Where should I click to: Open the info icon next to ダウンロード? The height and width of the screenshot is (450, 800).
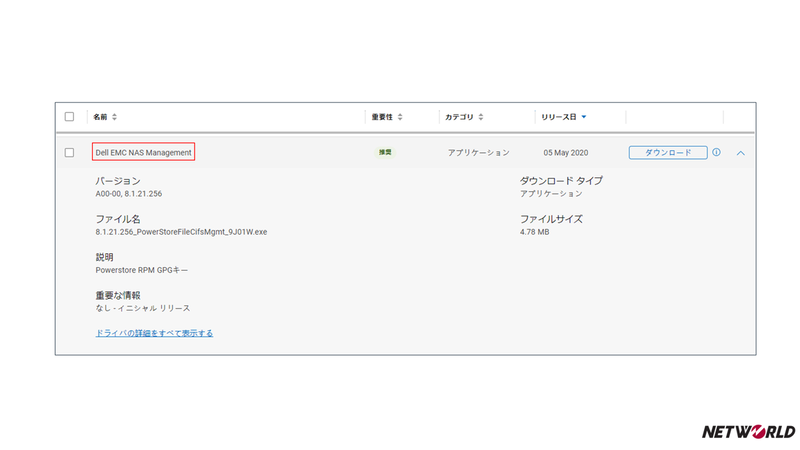(716, 152)
